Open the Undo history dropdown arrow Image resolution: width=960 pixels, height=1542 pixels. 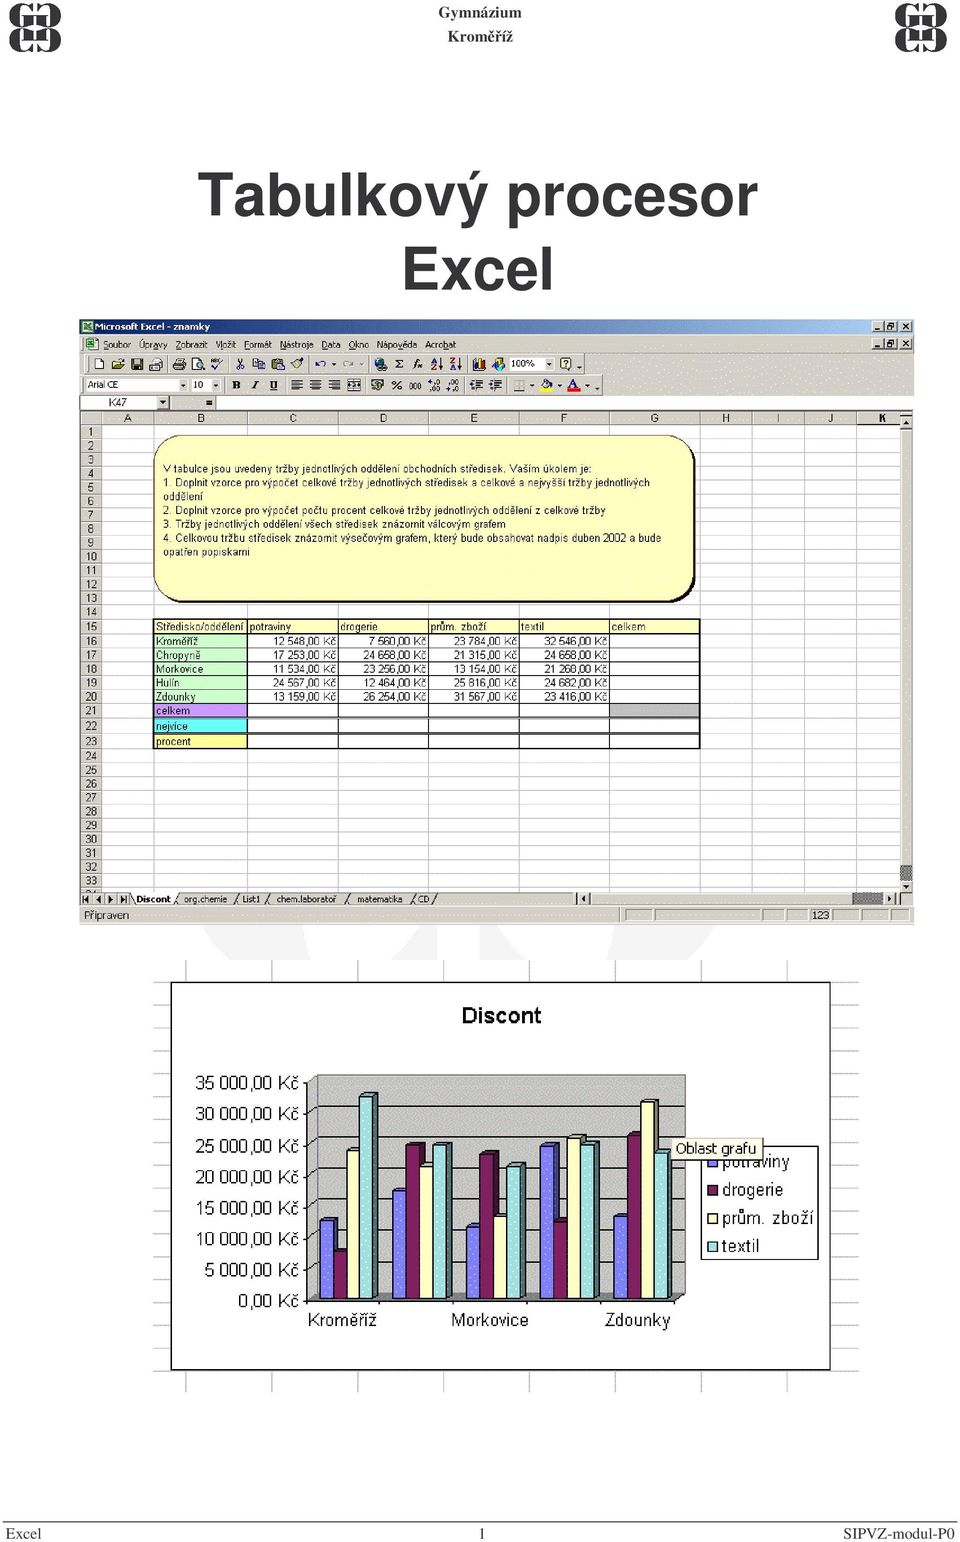334,364
